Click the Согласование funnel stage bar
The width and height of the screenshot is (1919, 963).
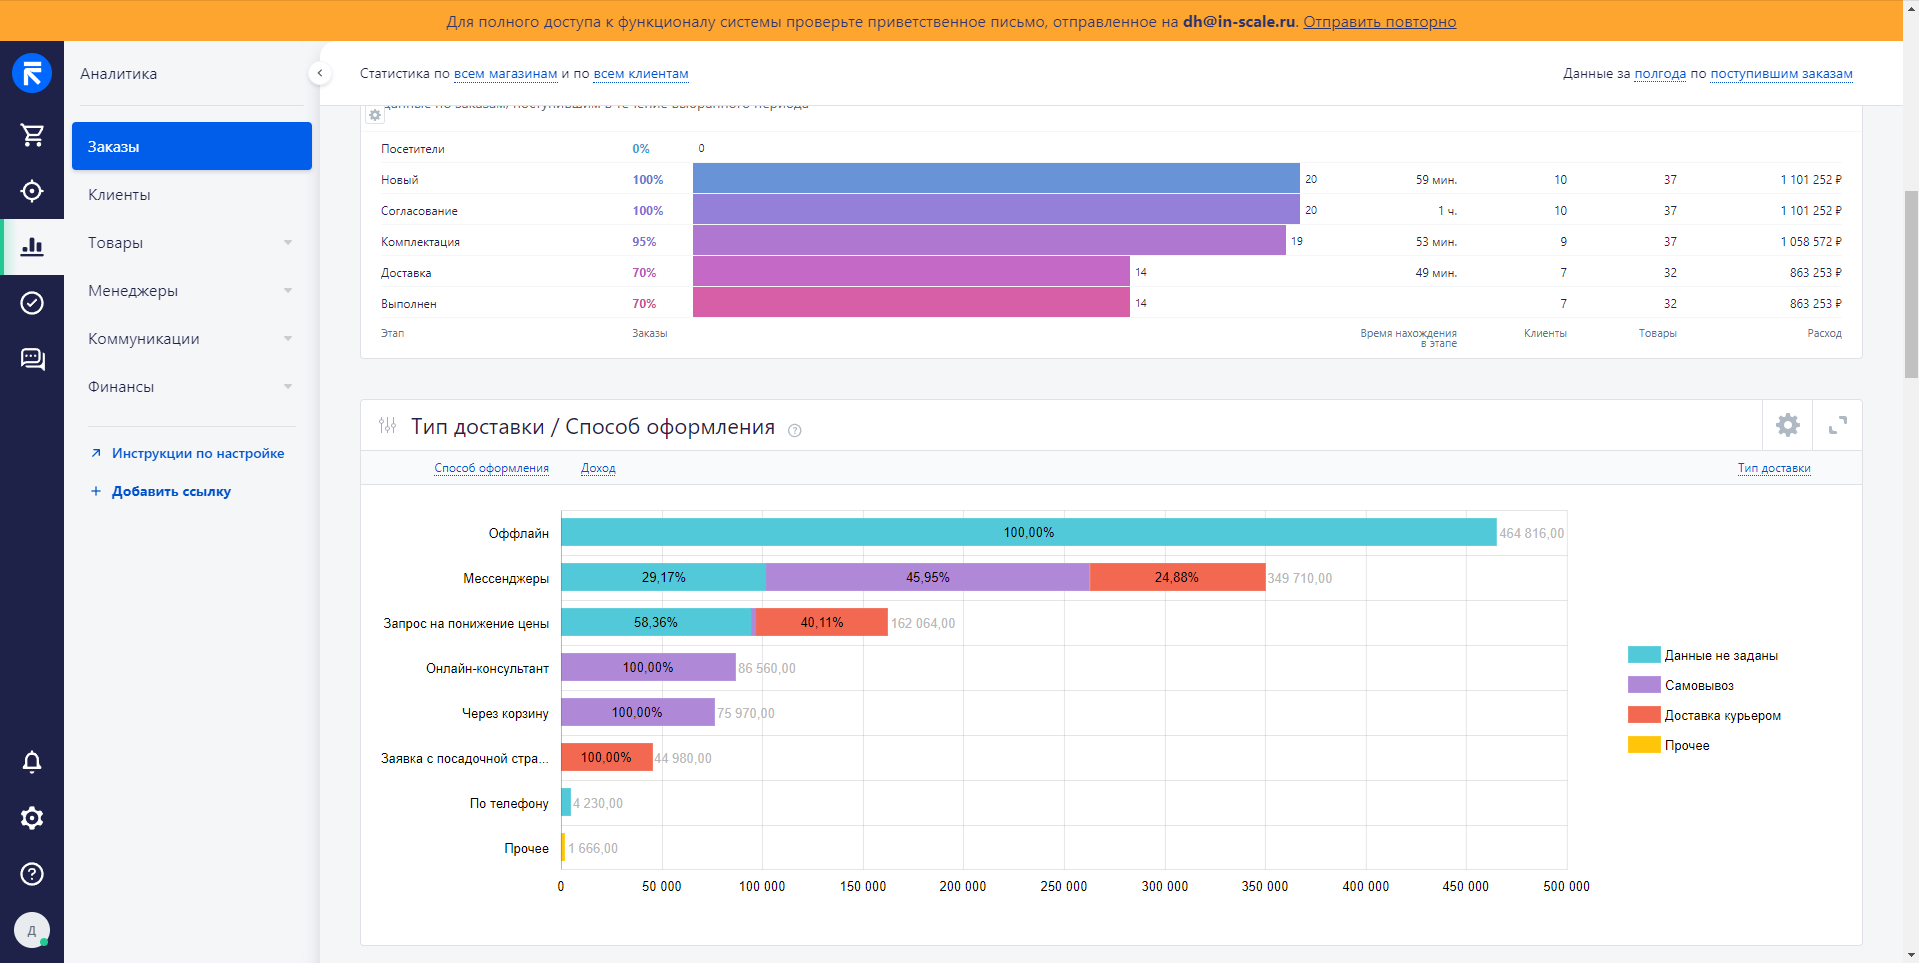pyautogui.click(x=996, y=209)
